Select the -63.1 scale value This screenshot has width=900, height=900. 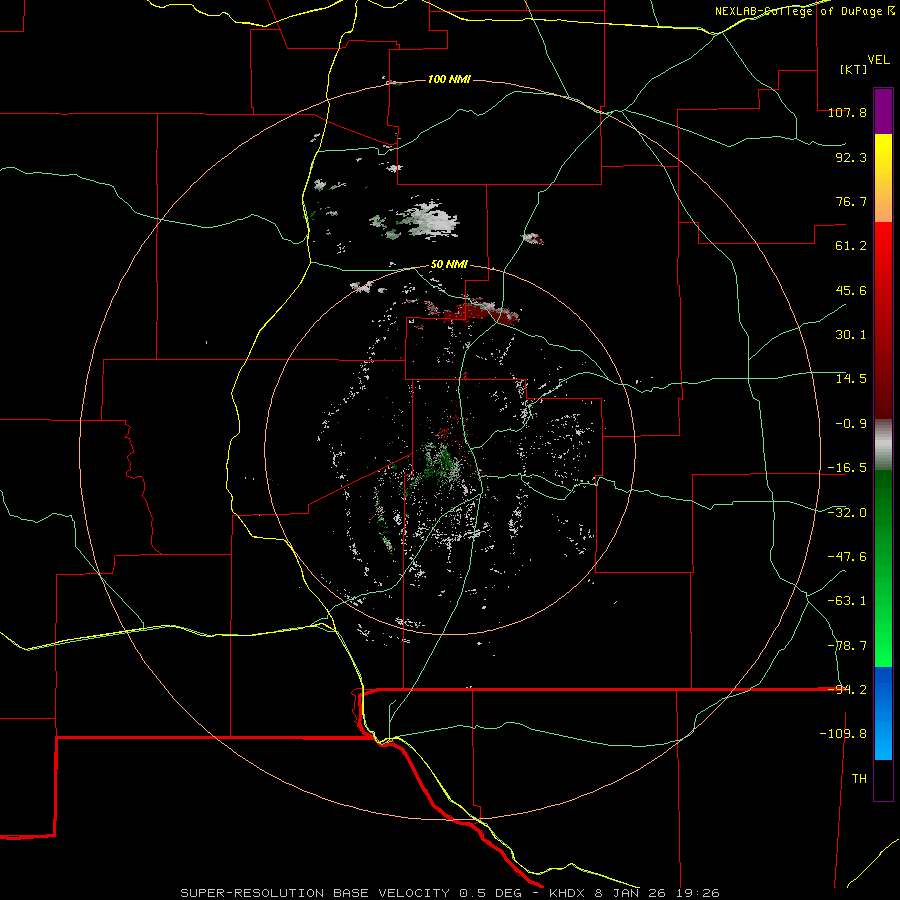click(847, 601)
